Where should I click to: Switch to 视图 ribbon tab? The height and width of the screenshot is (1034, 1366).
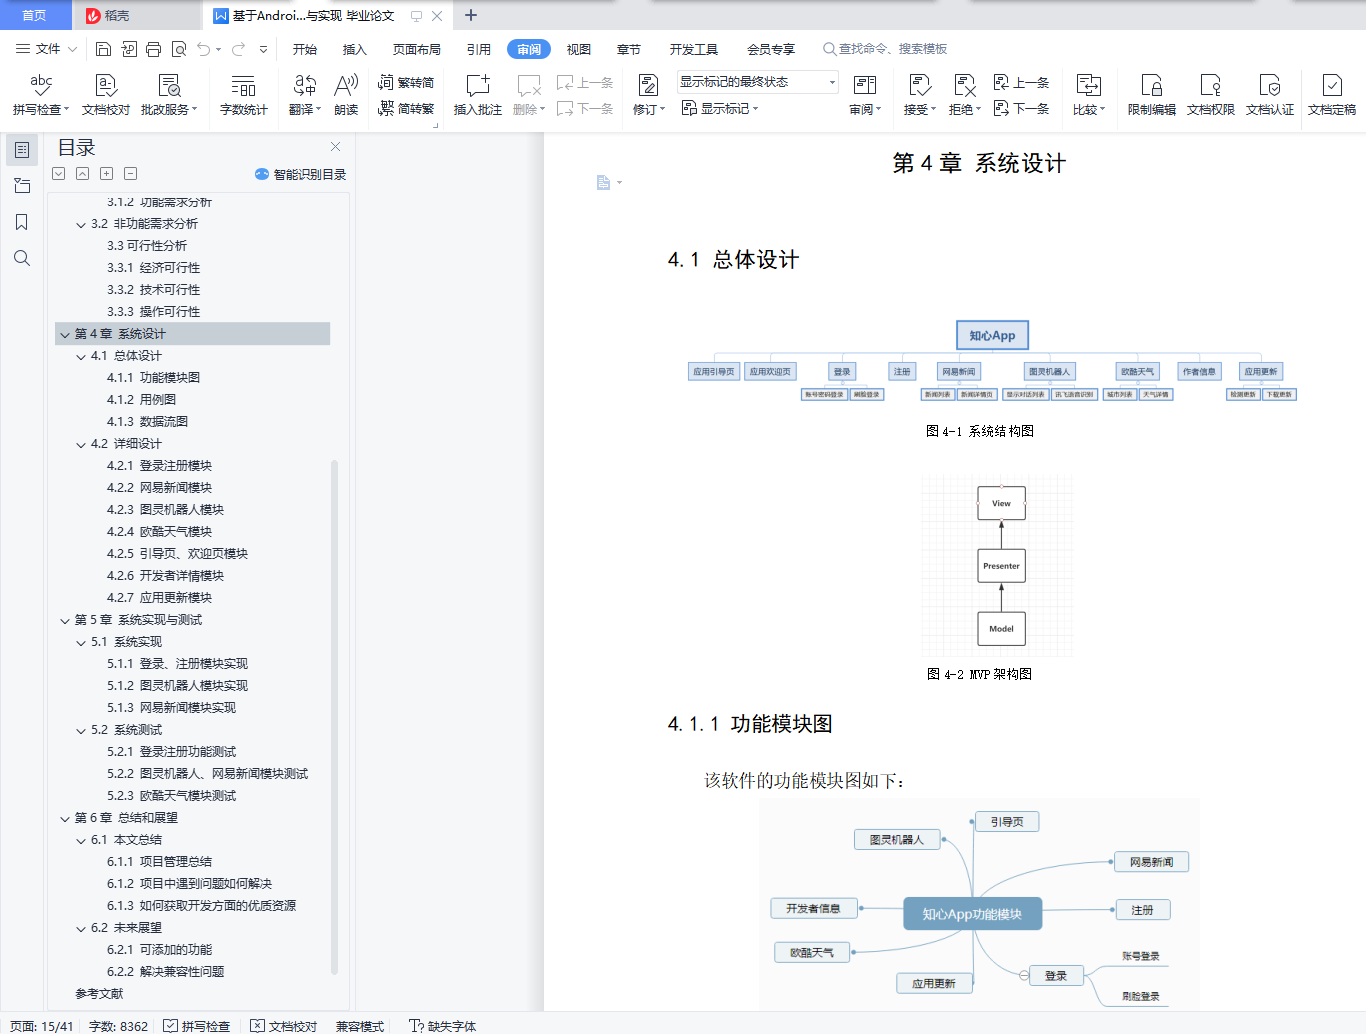579,49
